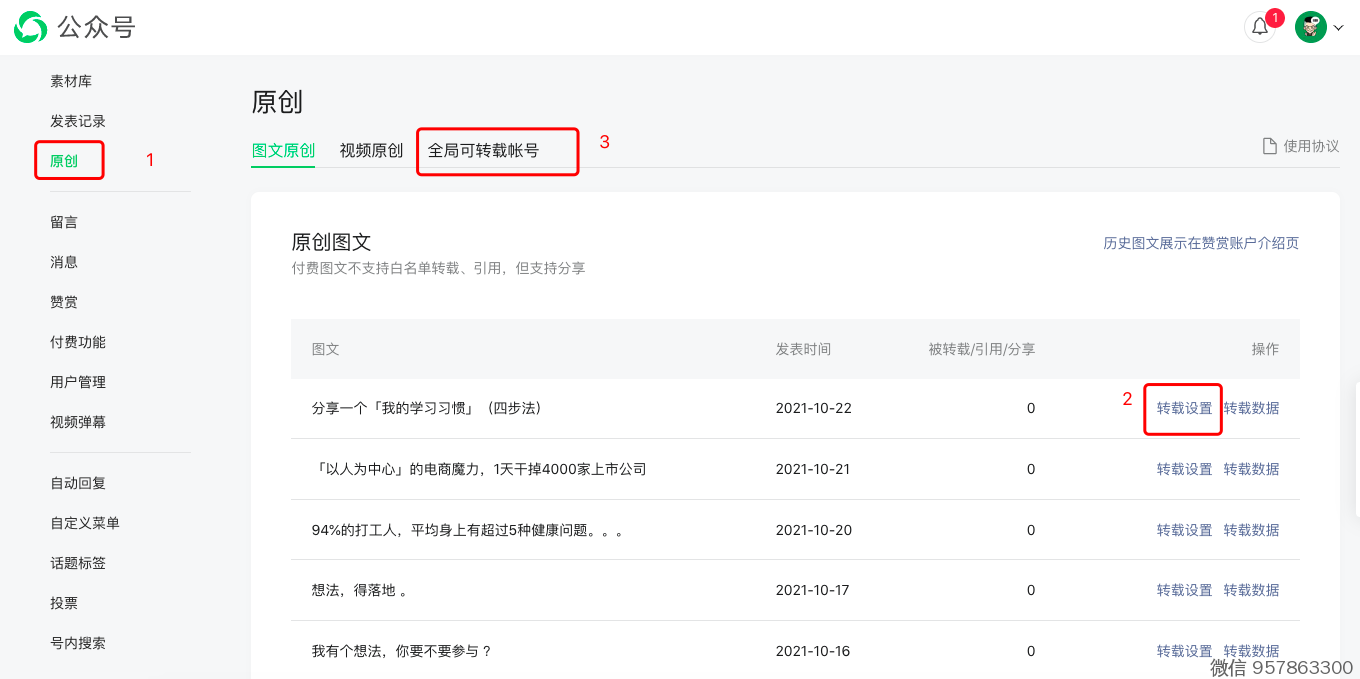Click 历史图文展示在赞赏账户介绍页 link
The image size is (1360, 679).
(1201, 243)
